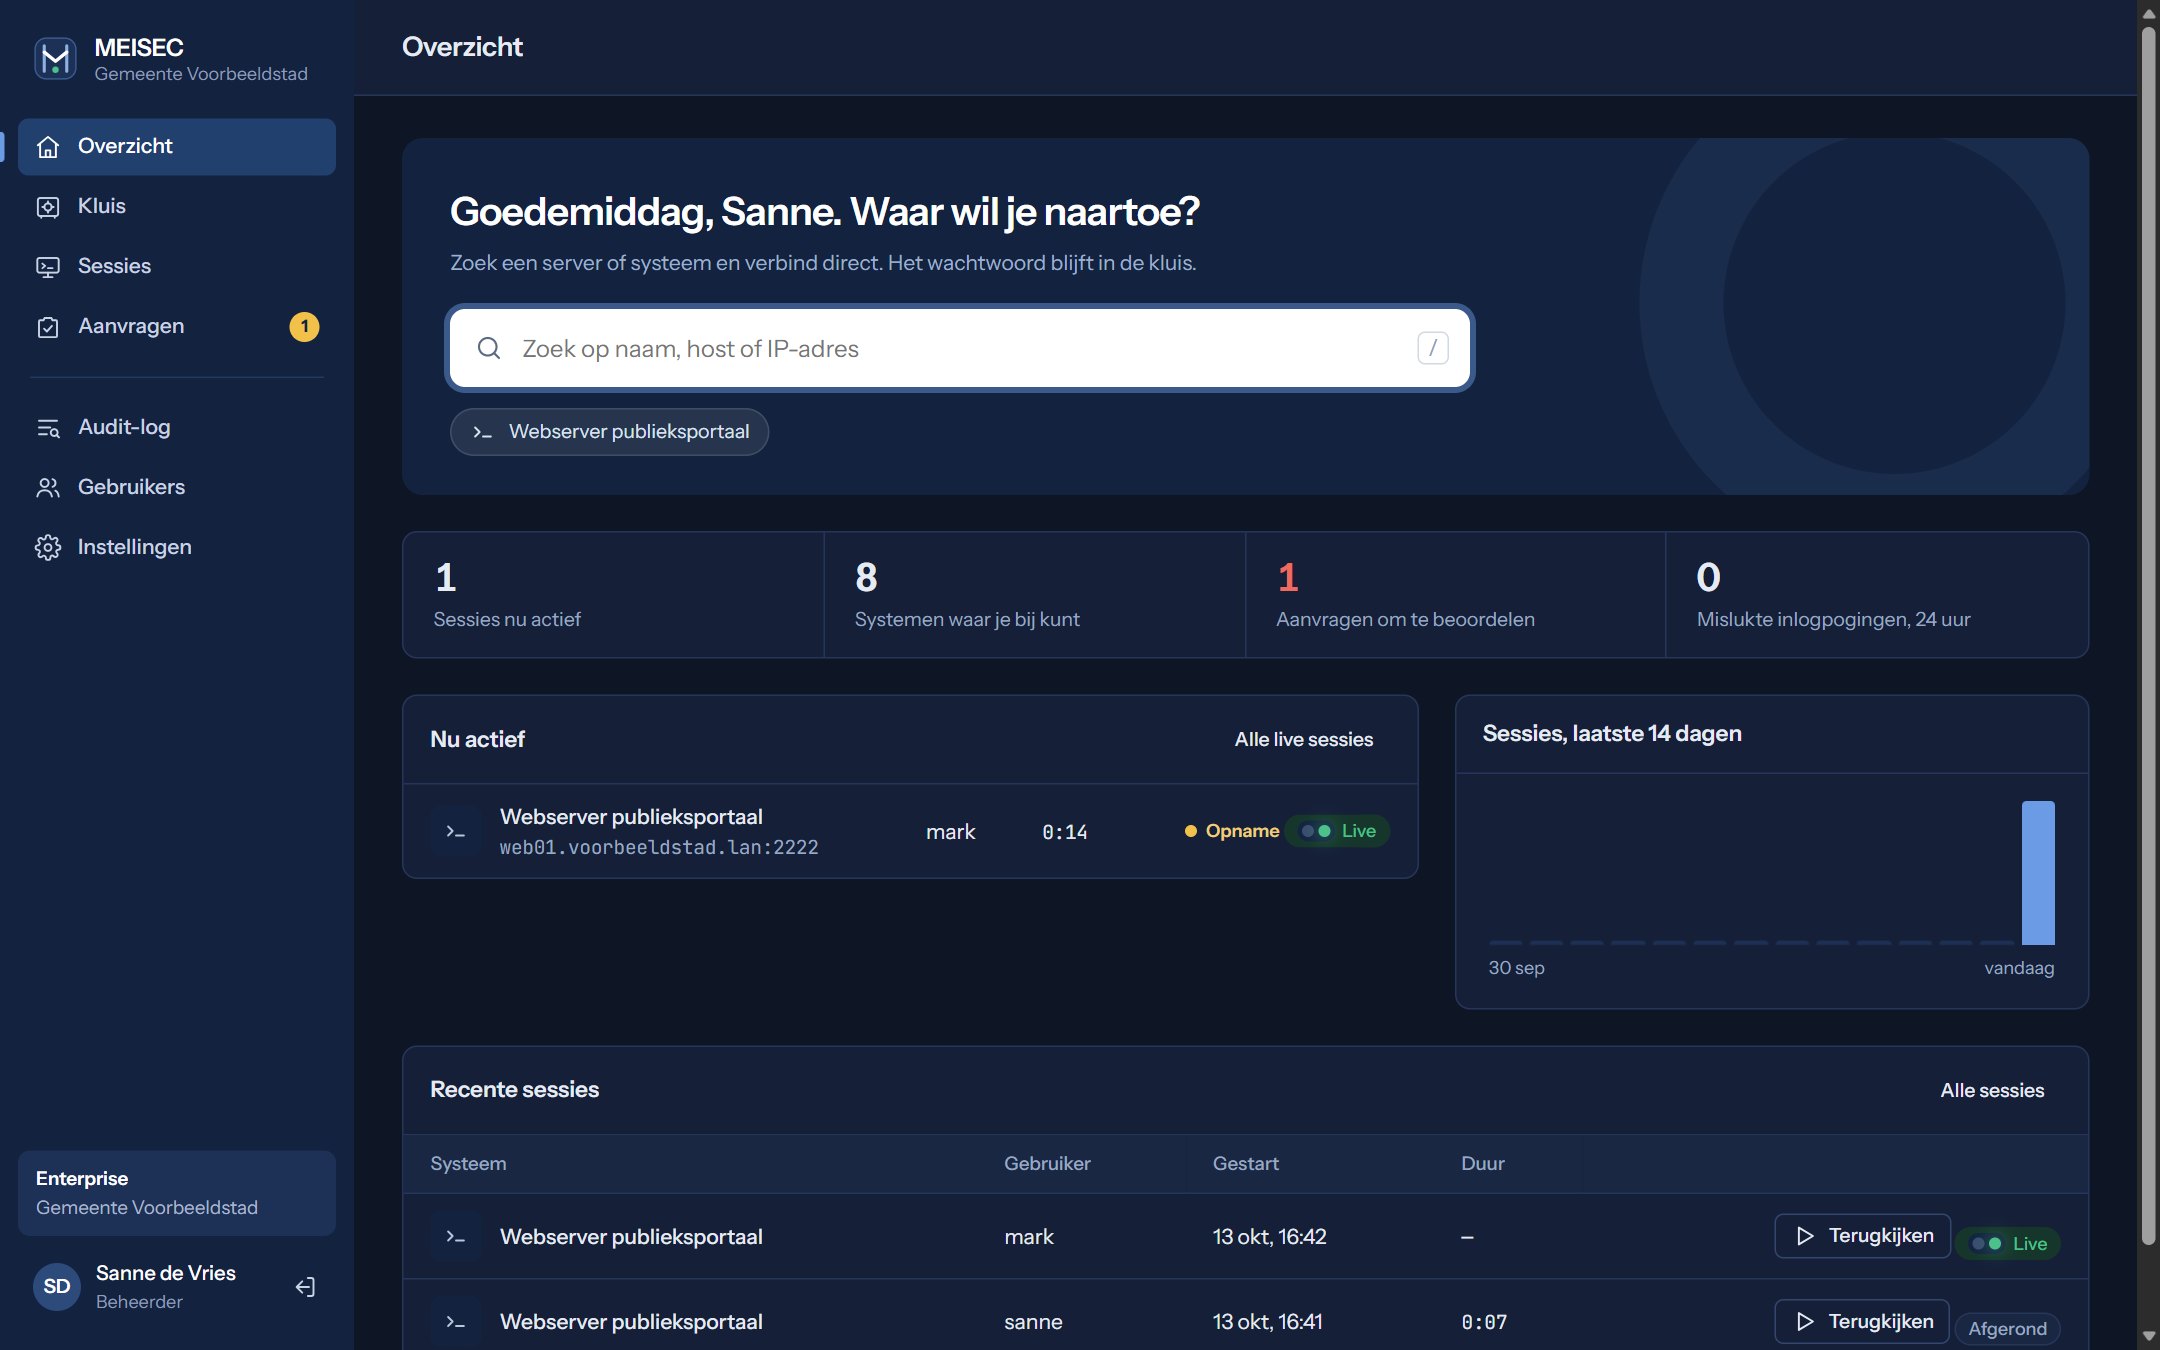Click the magnifier icon in search box
The width and height of the screenshot is (2160, 1350).
coord(489,348)
